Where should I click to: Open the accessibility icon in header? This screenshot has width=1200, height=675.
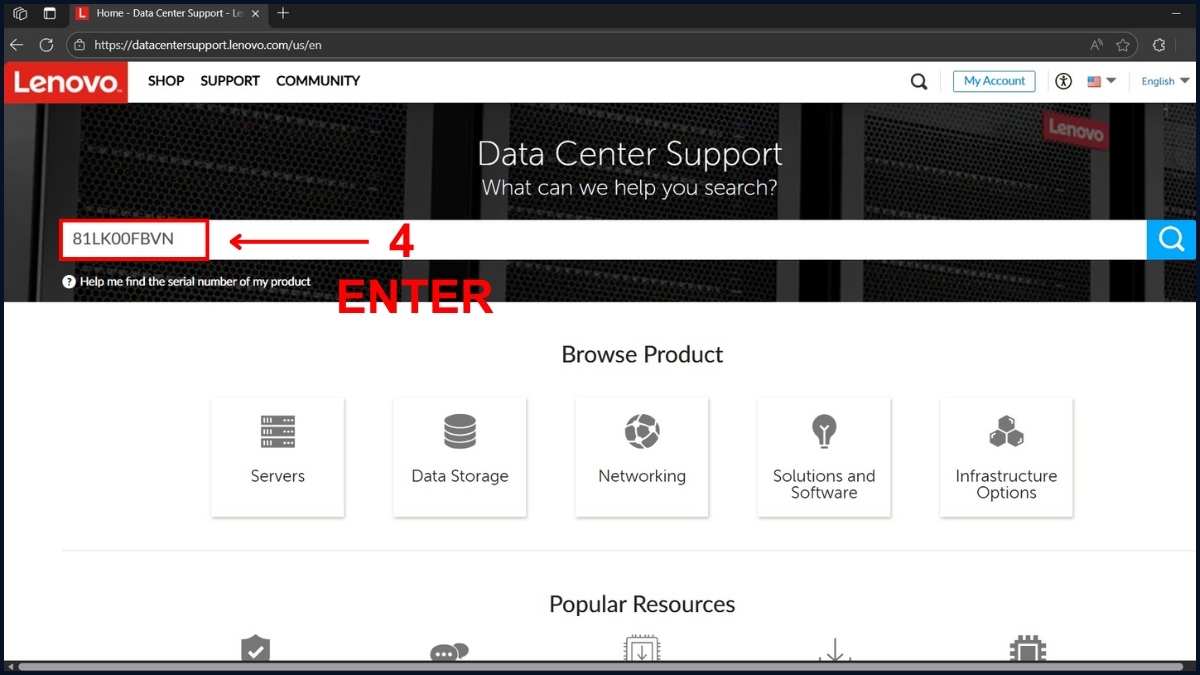(1064, 82)
